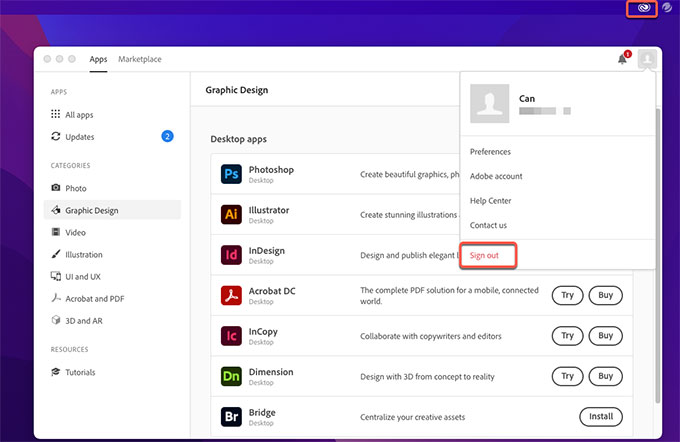
Task: Click the 3D and AR cube icon
Action: point(56,320)
